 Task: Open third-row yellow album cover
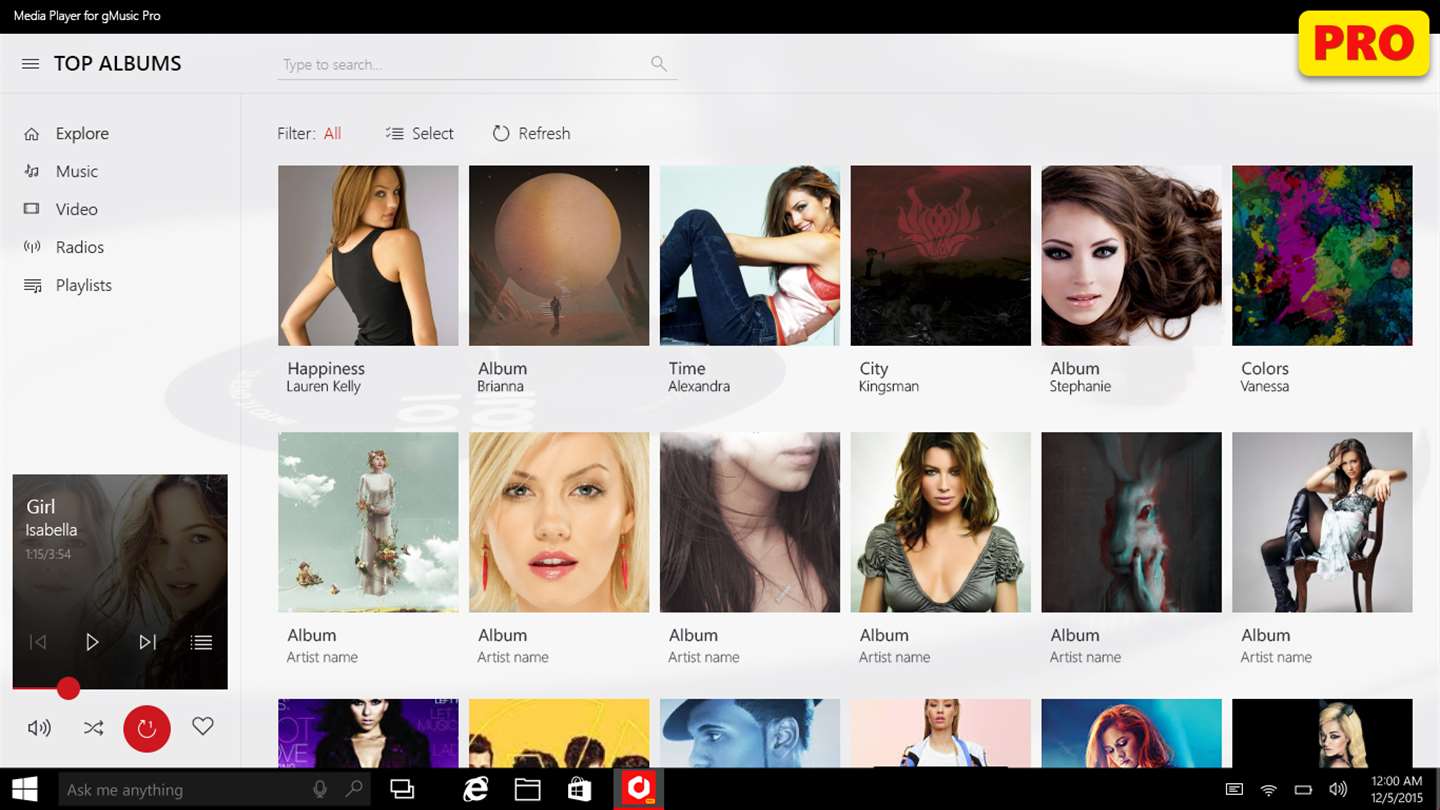[x=559, y=733]
